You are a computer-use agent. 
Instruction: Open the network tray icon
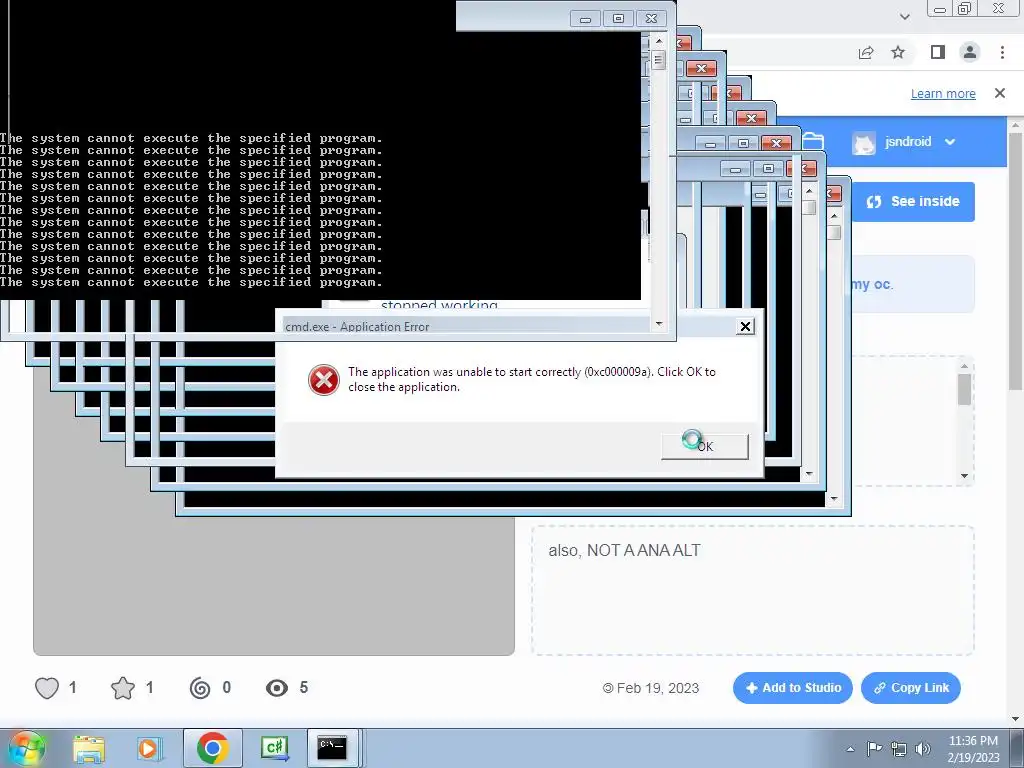[899, 749]
